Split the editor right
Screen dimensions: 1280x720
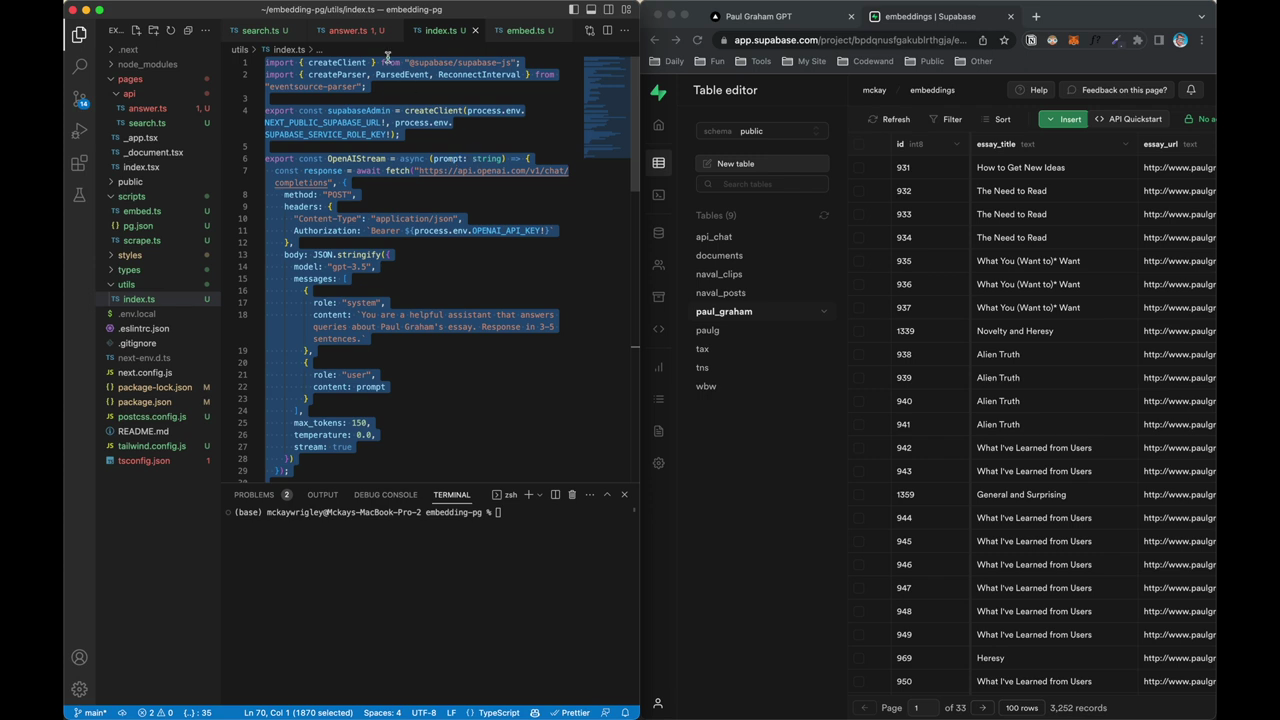coord(607,31)
